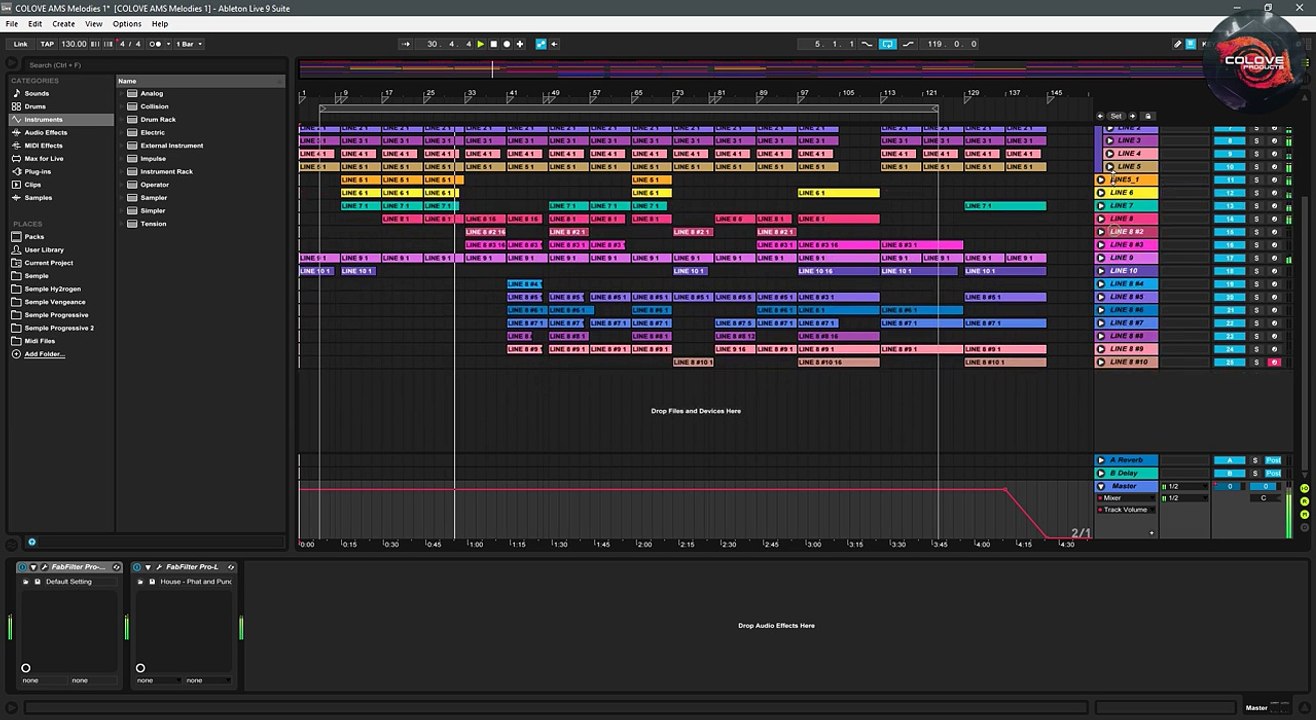Expand the Sampler instrument entry

click(x=122, y=198)
